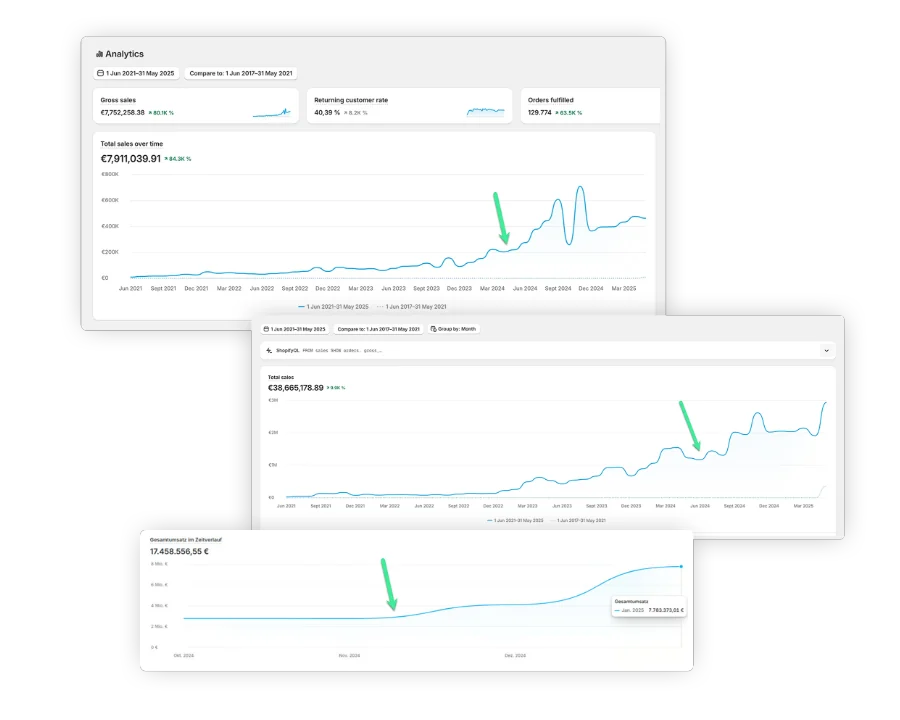
Task: Click the 9.6K % change in middle window
Action: pos(336,388)
